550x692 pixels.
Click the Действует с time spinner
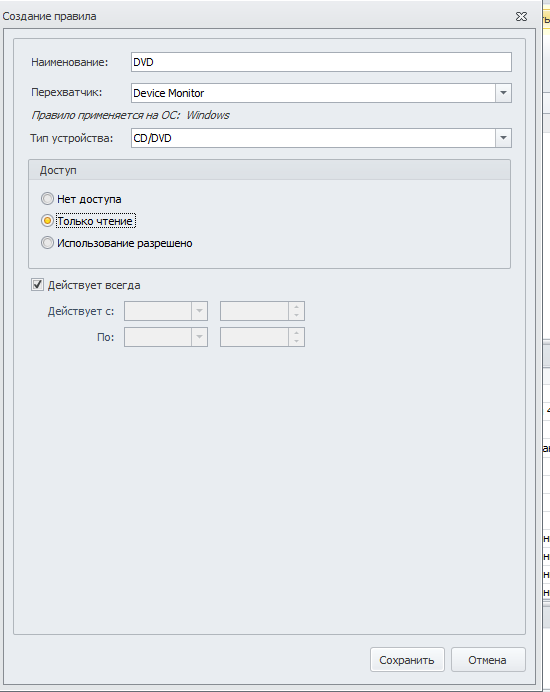pos(262,311)
